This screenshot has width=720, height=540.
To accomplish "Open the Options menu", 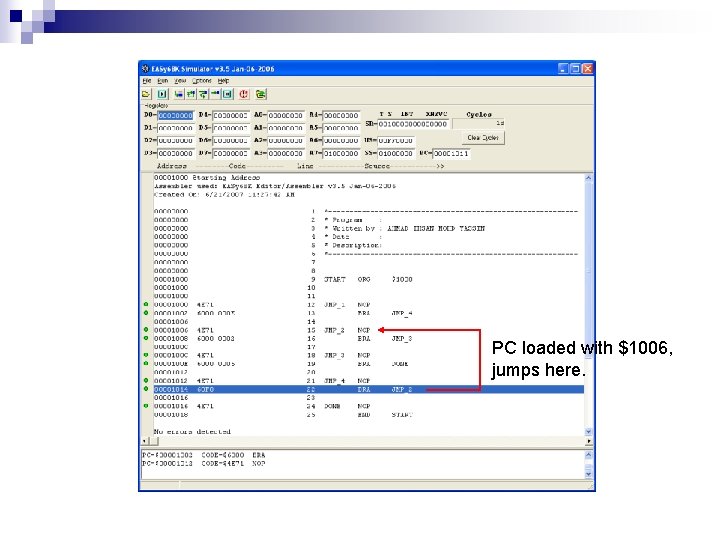I will pyautogui.click(x=202, y=81).
